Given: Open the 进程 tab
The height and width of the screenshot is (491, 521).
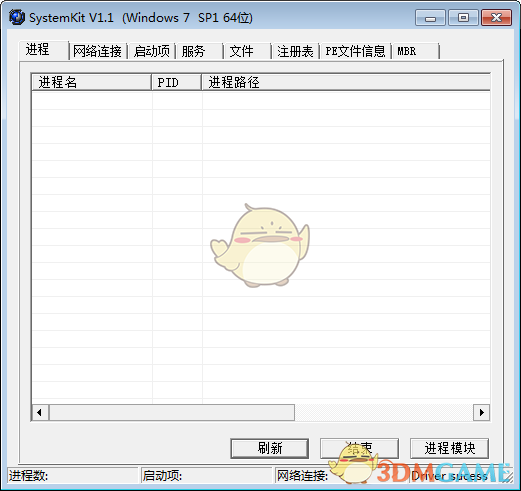Looking at the screenshot, I should coord(44,50).
